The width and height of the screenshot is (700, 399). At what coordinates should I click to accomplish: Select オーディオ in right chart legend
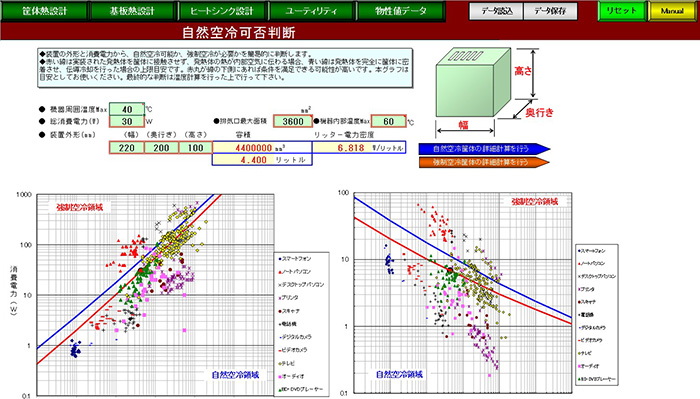[589, 366]
